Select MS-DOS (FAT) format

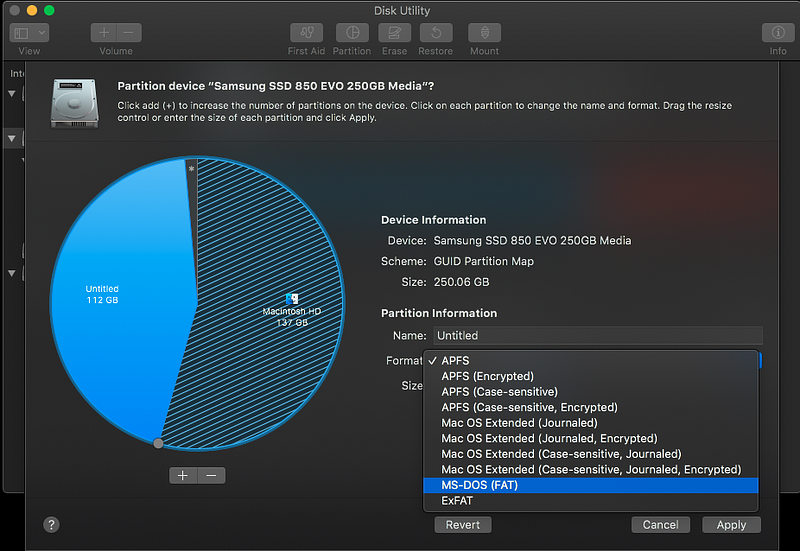click(x=590, y=485)
